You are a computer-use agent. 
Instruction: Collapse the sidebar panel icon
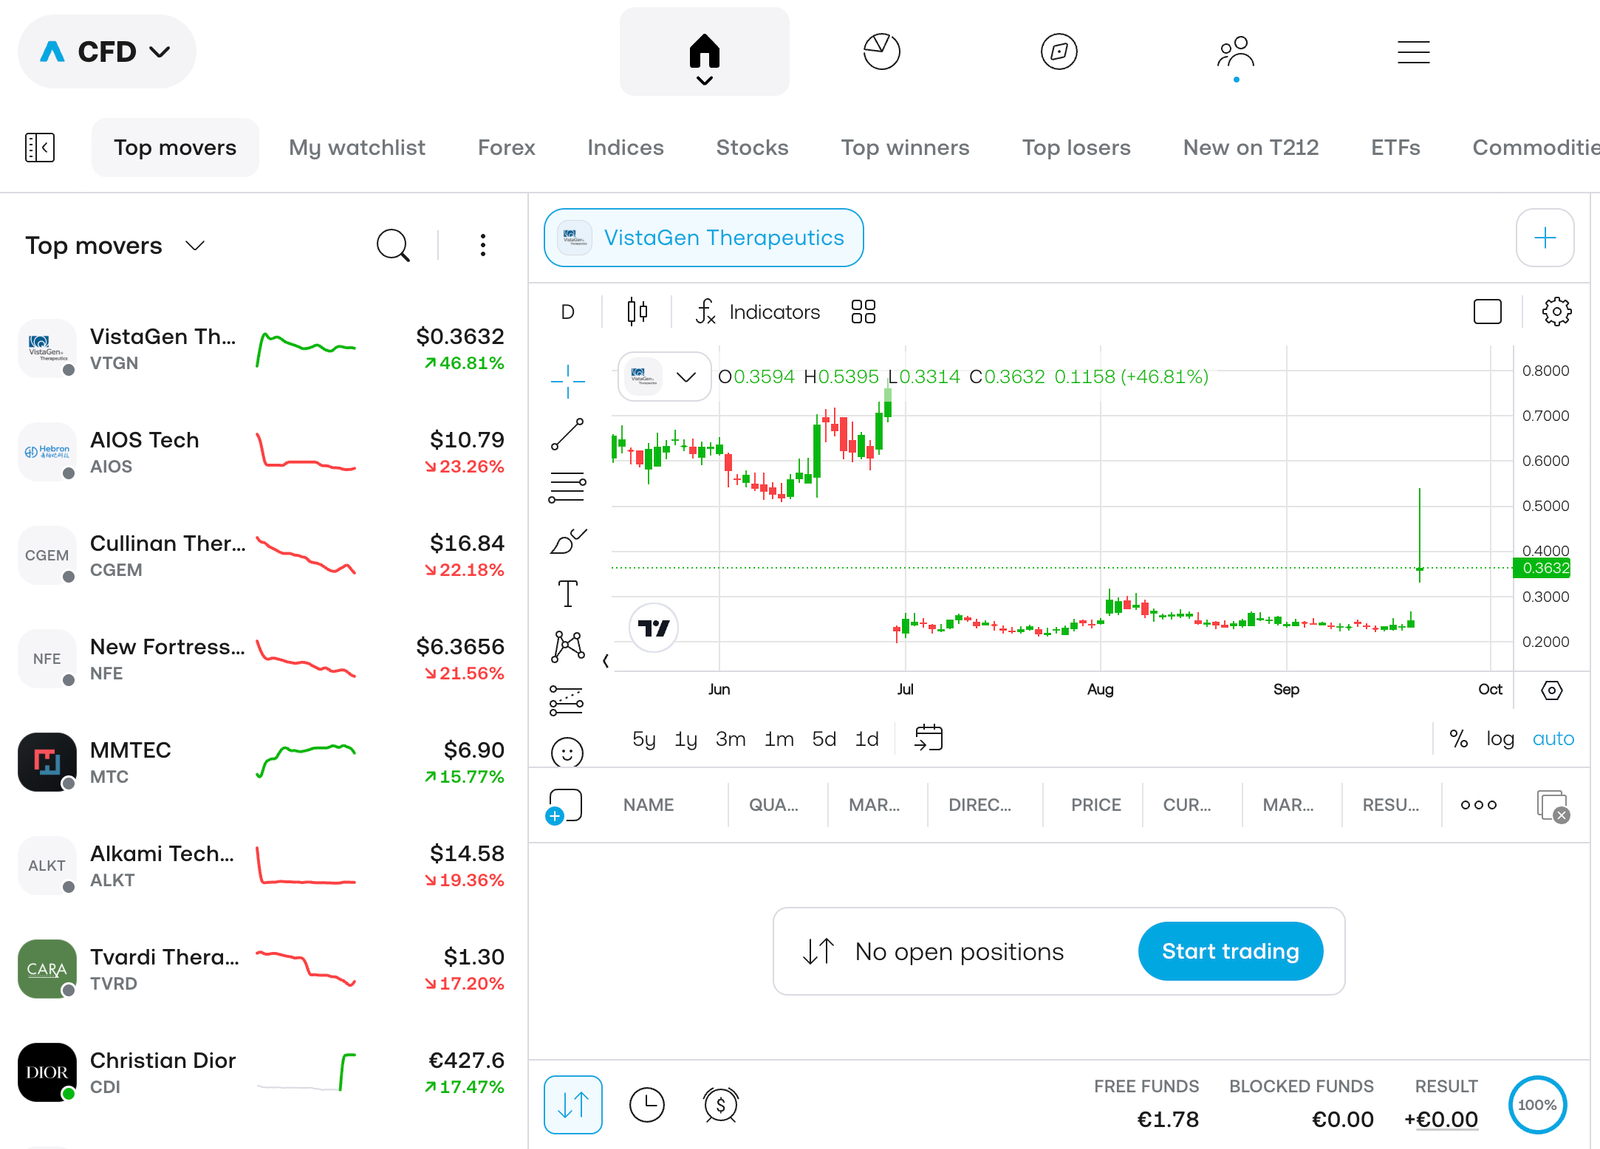pos(40,148)
